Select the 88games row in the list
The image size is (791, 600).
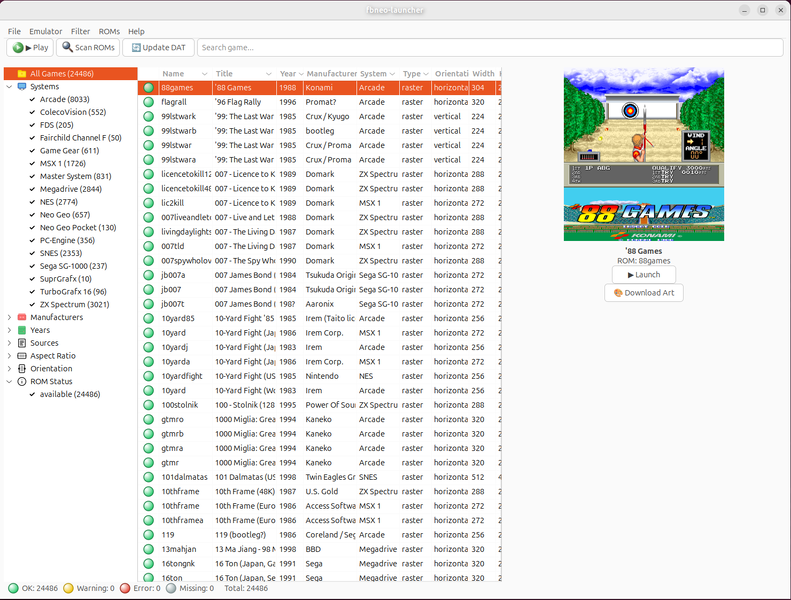click(x=319, y=88)
